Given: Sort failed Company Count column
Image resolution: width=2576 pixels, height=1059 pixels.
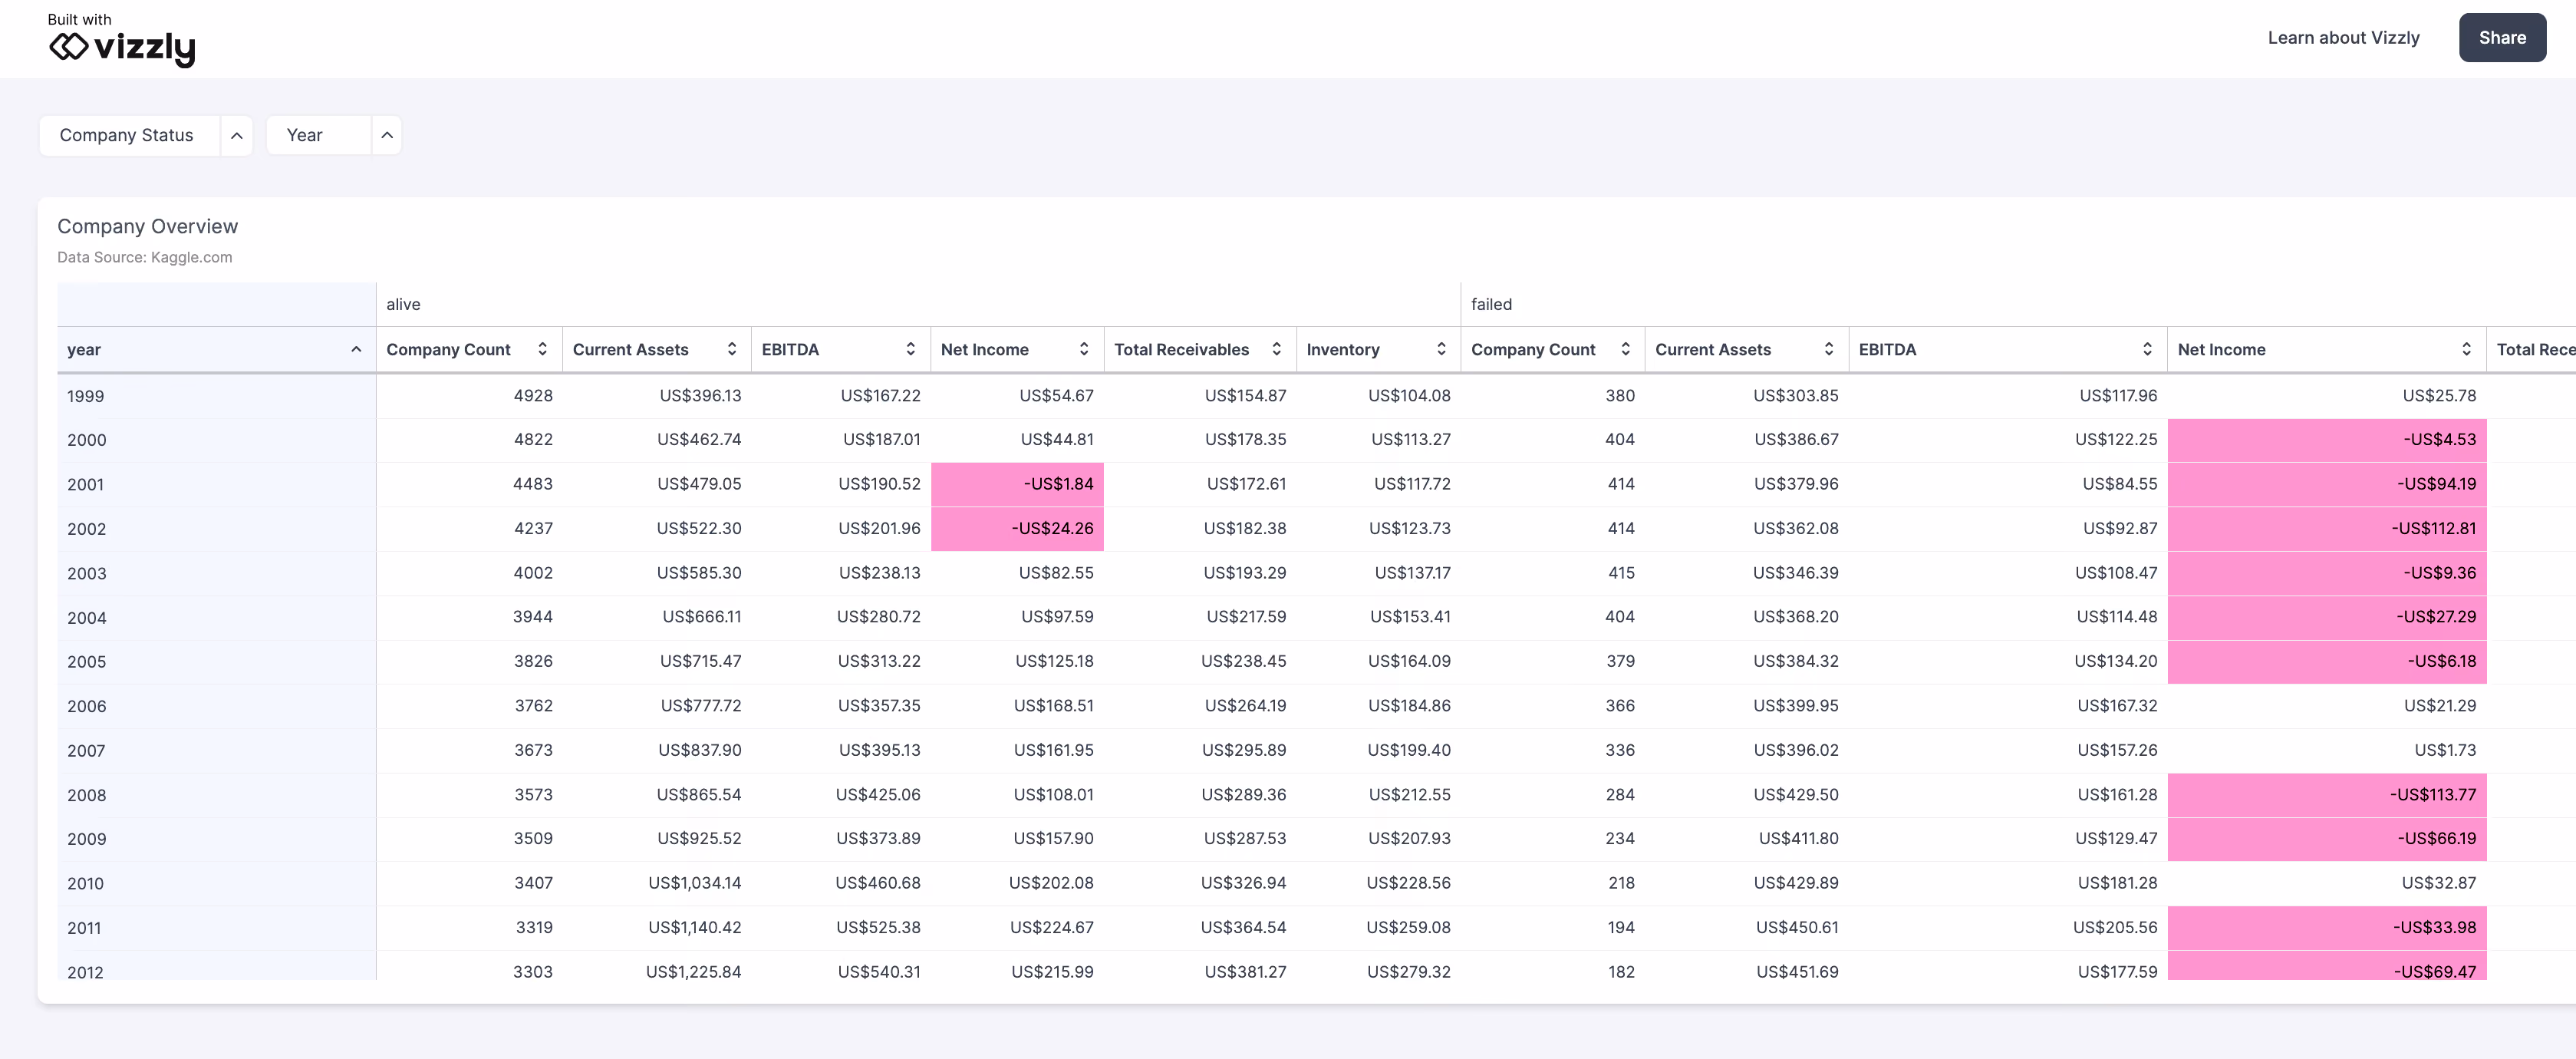Looking at the screenshot, I should [1625, 349].
